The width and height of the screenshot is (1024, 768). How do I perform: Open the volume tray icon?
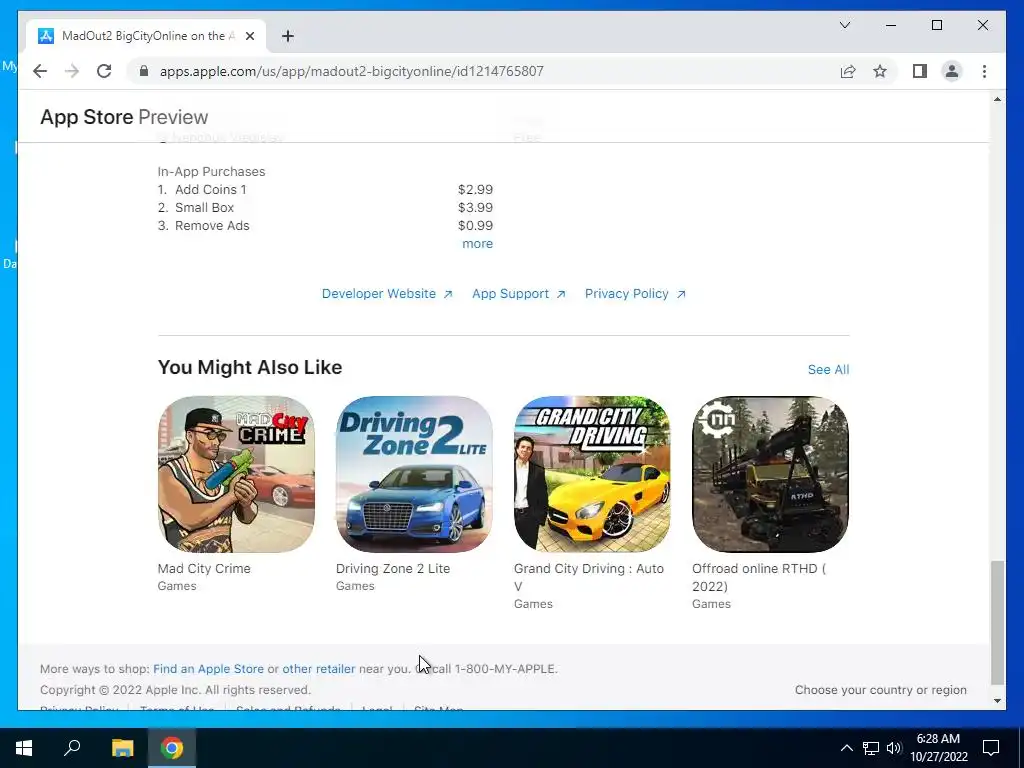click(x=893, y=748)
